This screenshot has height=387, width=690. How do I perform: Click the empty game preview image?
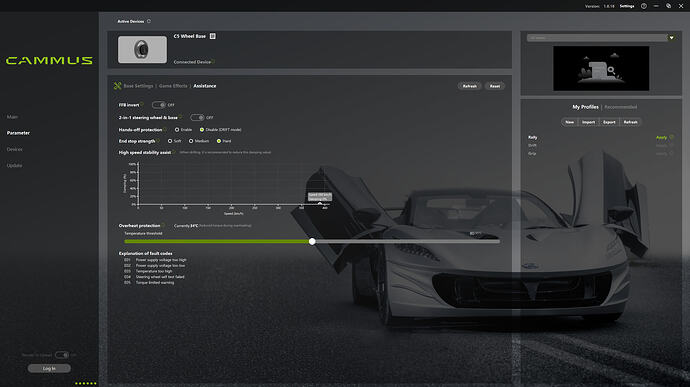(601, 68)
